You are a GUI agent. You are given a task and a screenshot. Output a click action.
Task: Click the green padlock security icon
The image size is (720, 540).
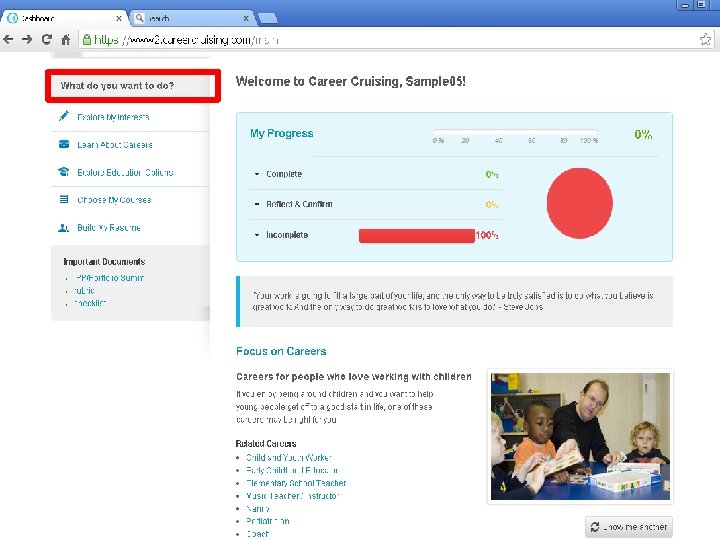point(86,40)
